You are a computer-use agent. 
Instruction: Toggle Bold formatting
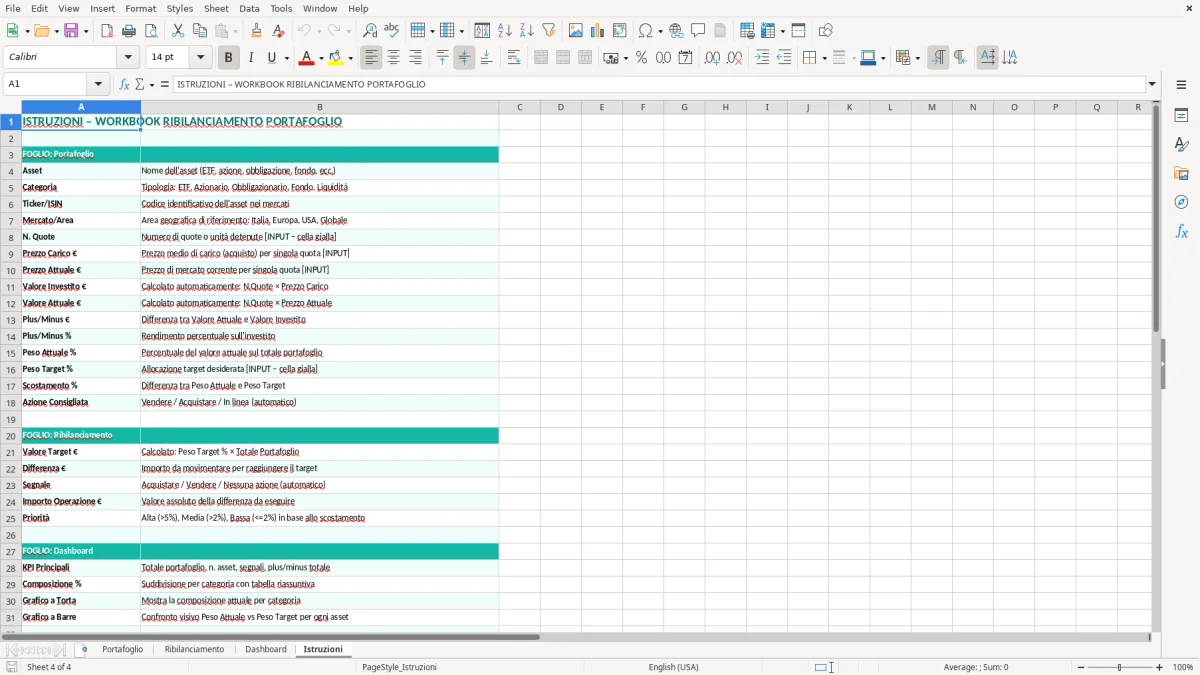click(228, 58)
